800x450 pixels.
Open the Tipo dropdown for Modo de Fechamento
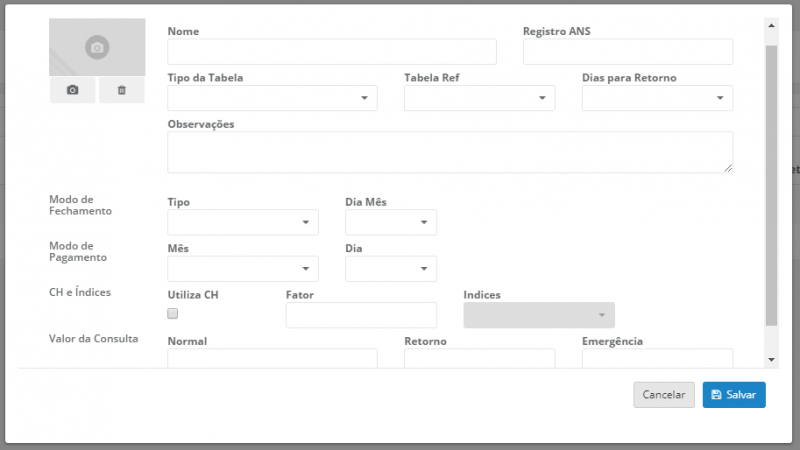tap(243, 222)
